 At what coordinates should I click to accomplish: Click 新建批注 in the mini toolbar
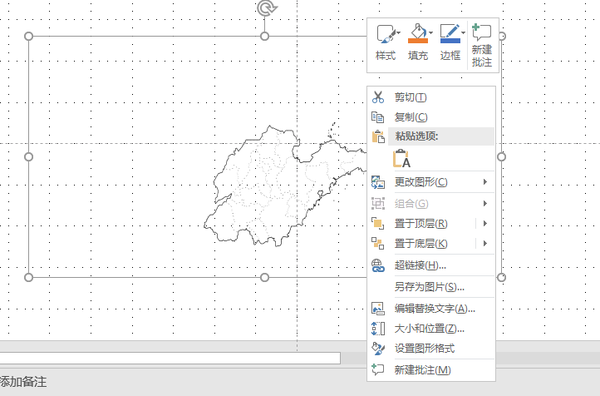coord(482,45)
